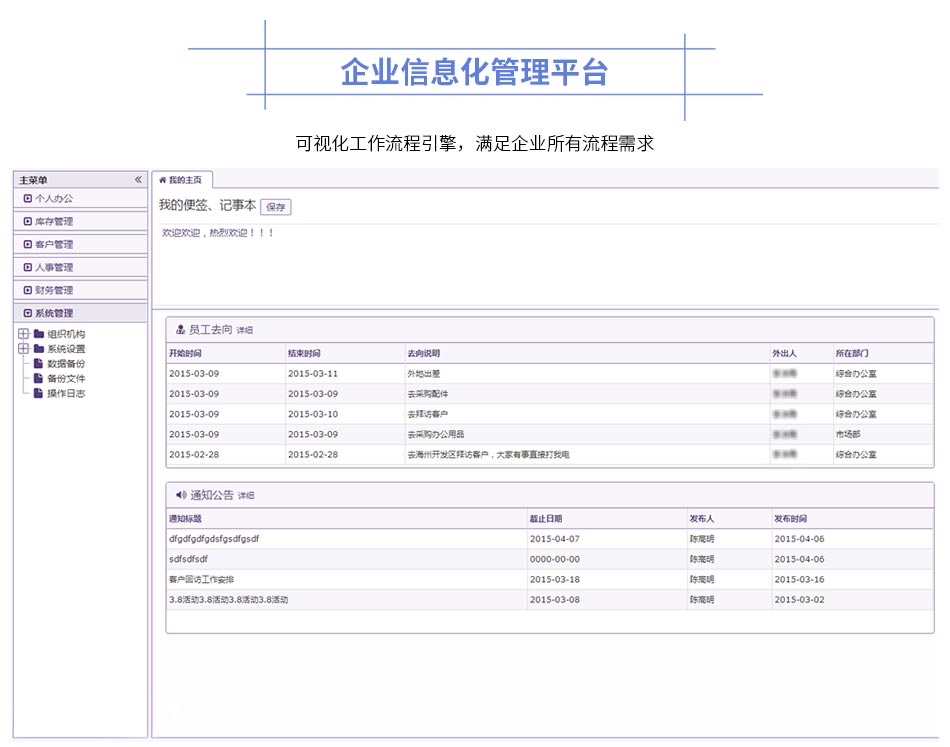Click the 通知公告 speaker icon
Viewport: 950px width, 747px height.
[x=181, y=495]
